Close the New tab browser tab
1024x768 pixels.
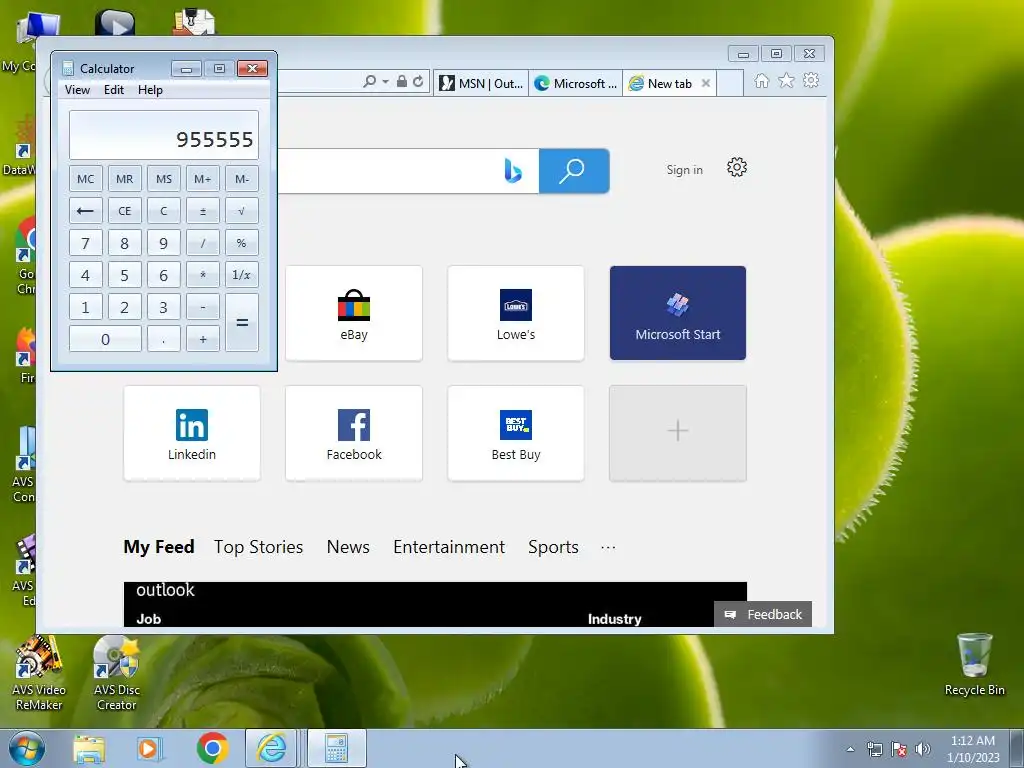coord(706,84)
